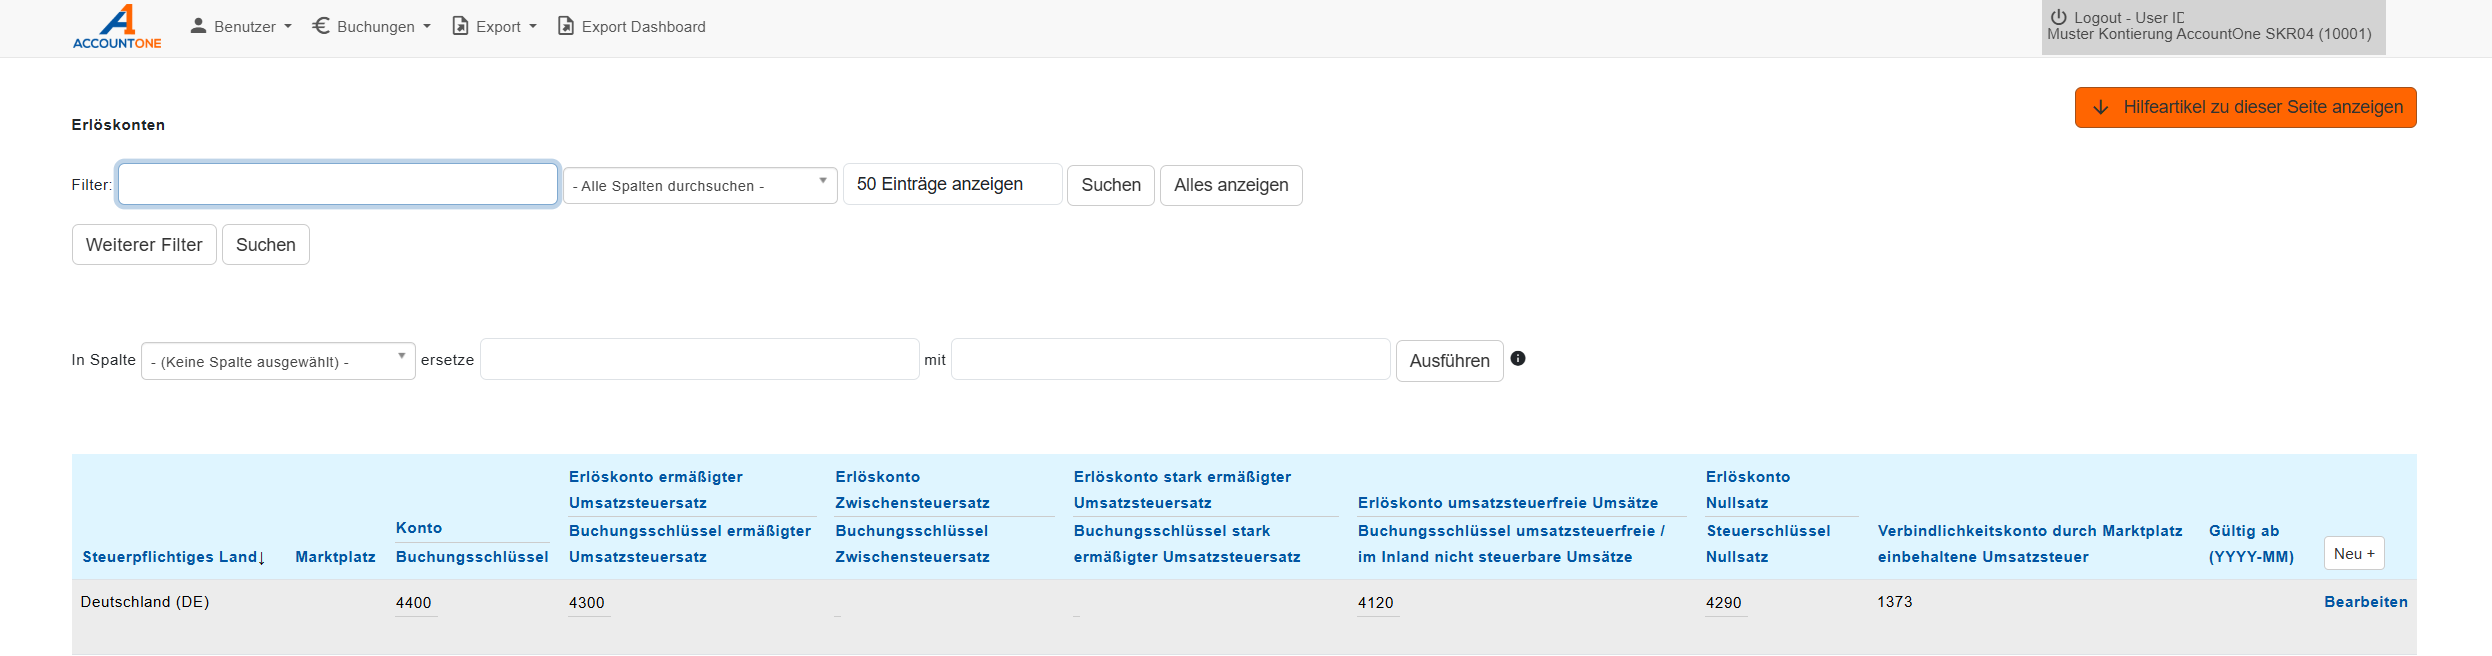The height and width of the screenshot is (656, 2492).
Task: Click the down arrow in Hilfeartikel button
Action: click(x=2101, y=107)
